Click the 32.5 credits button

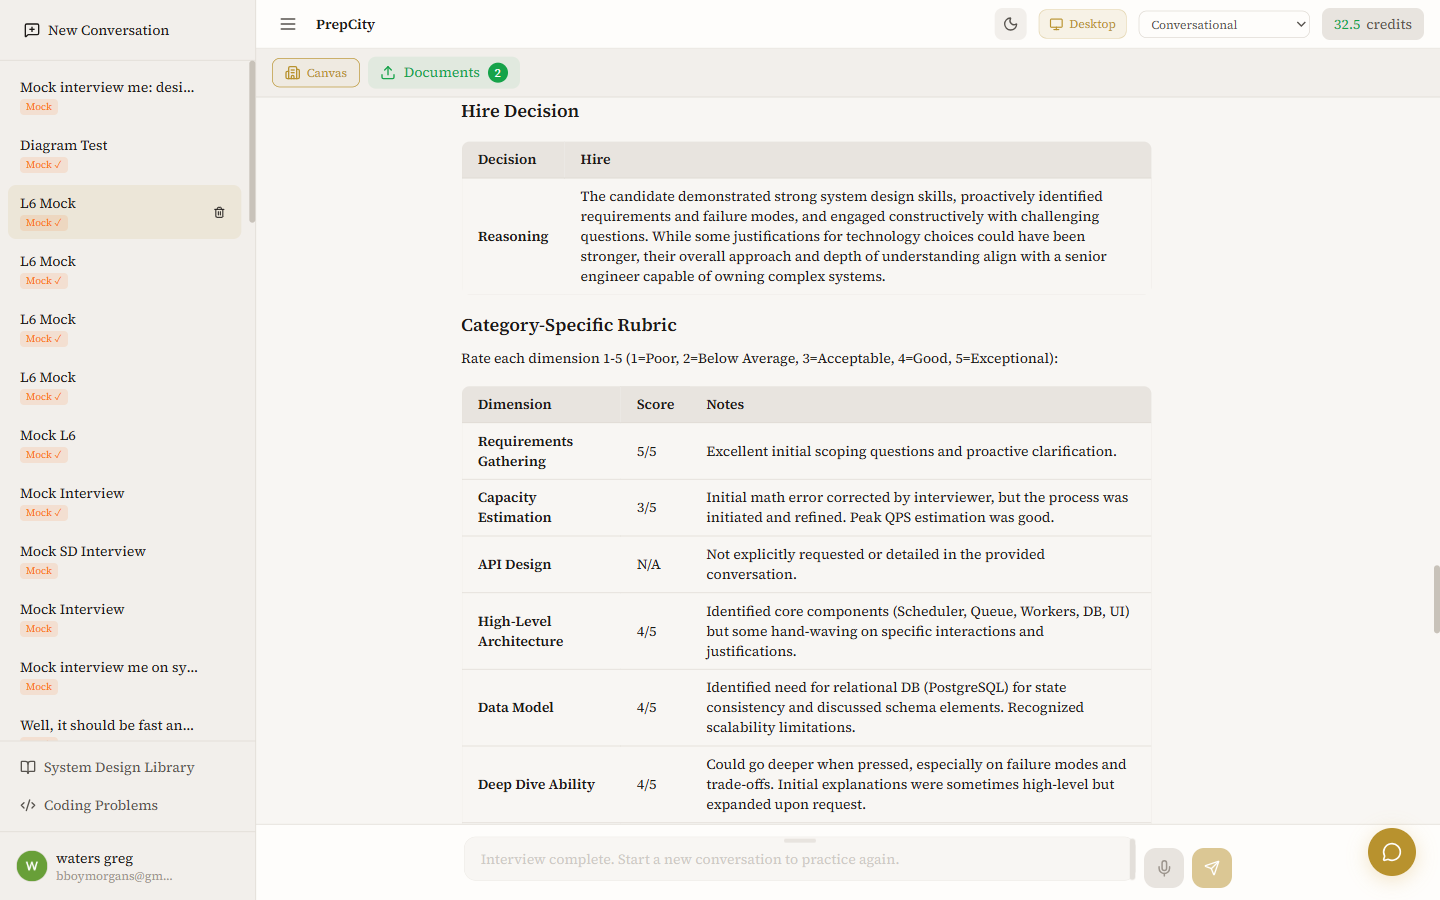pyautogui.click(x=1372, y=24)
